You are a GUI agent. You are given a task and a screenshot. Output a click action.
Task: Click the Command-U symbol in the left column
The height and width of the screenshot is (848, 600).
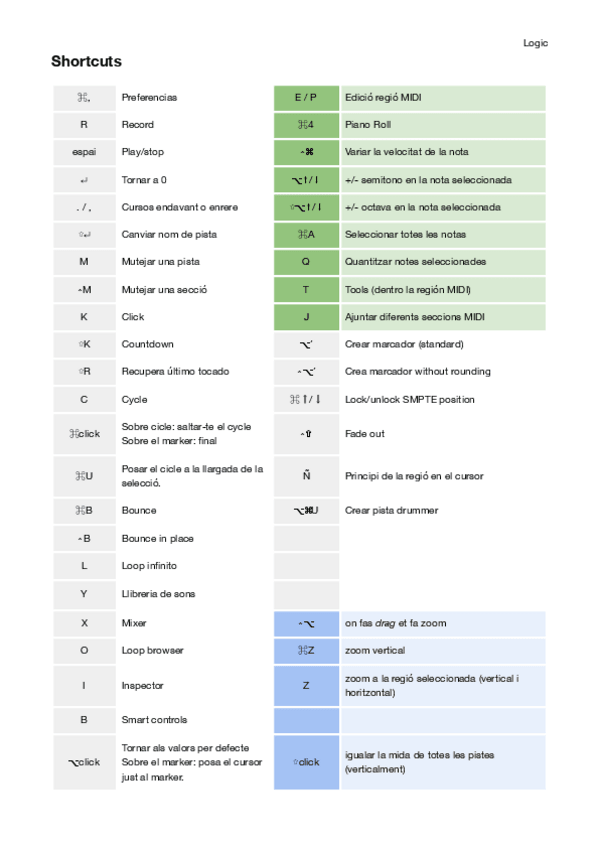tap(84, 476)
